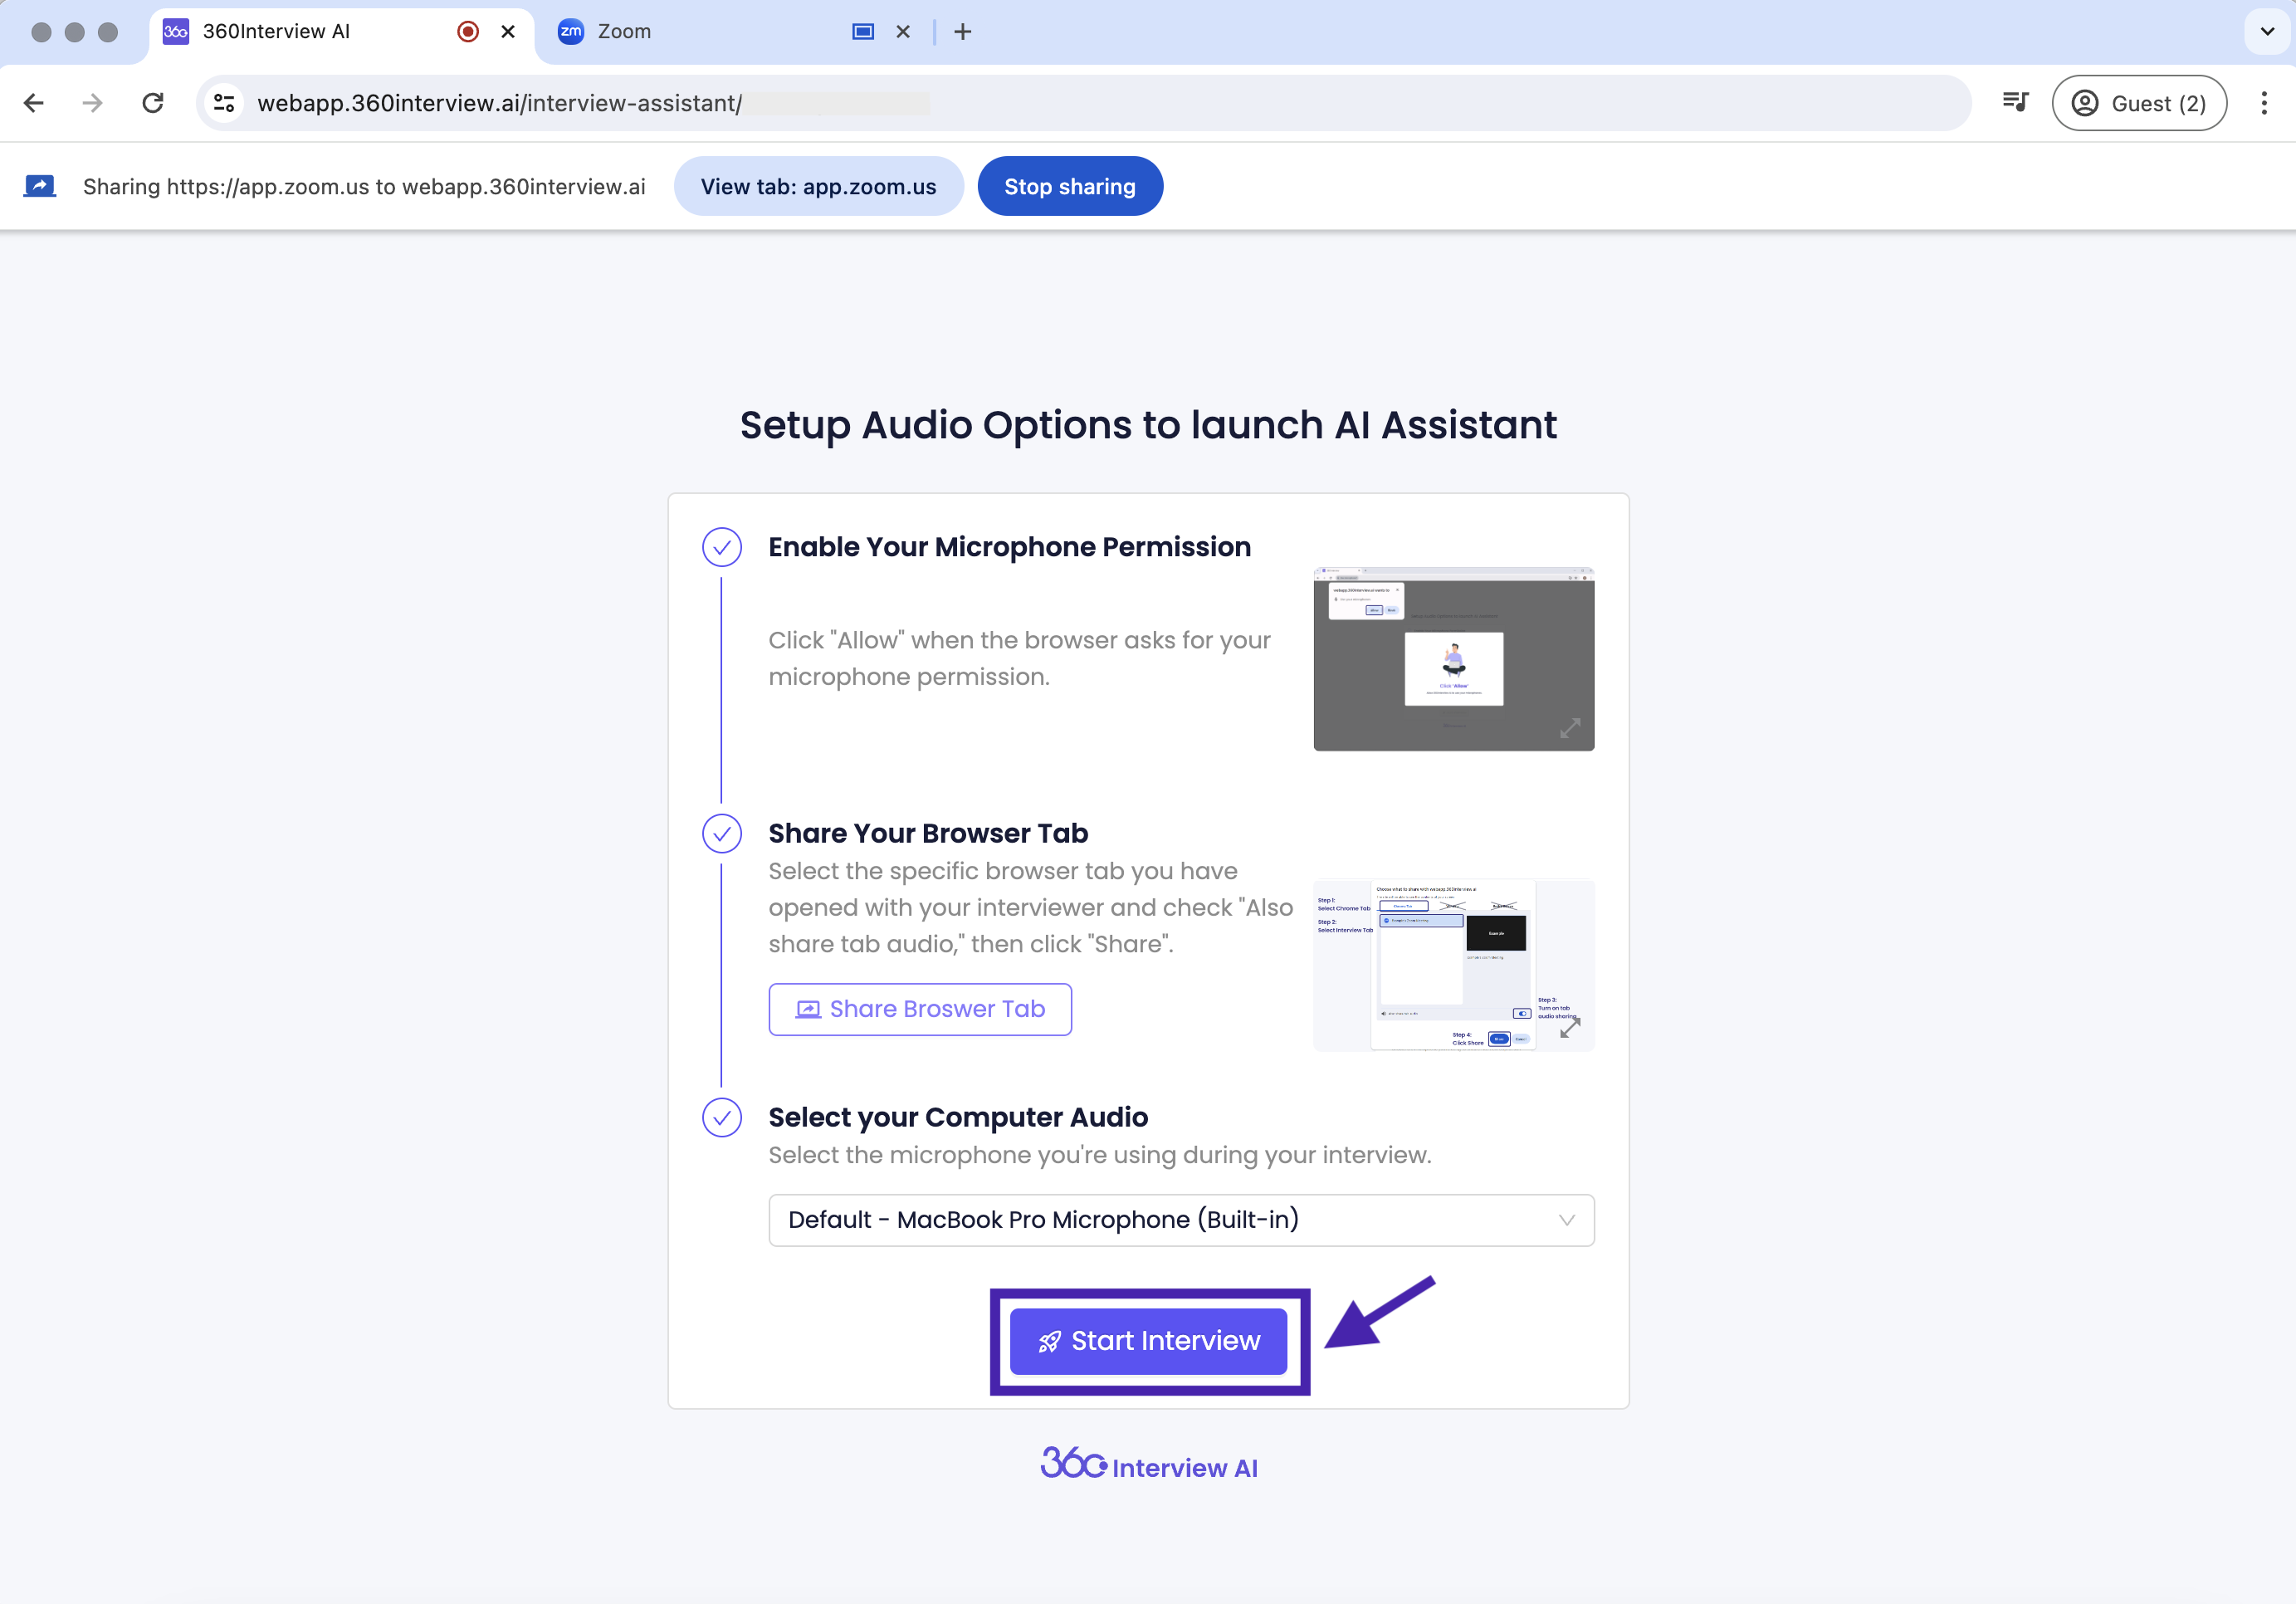Open Chrome three-dot menu
This screenshot has height=1604, width=2296.
(2264, 103)
